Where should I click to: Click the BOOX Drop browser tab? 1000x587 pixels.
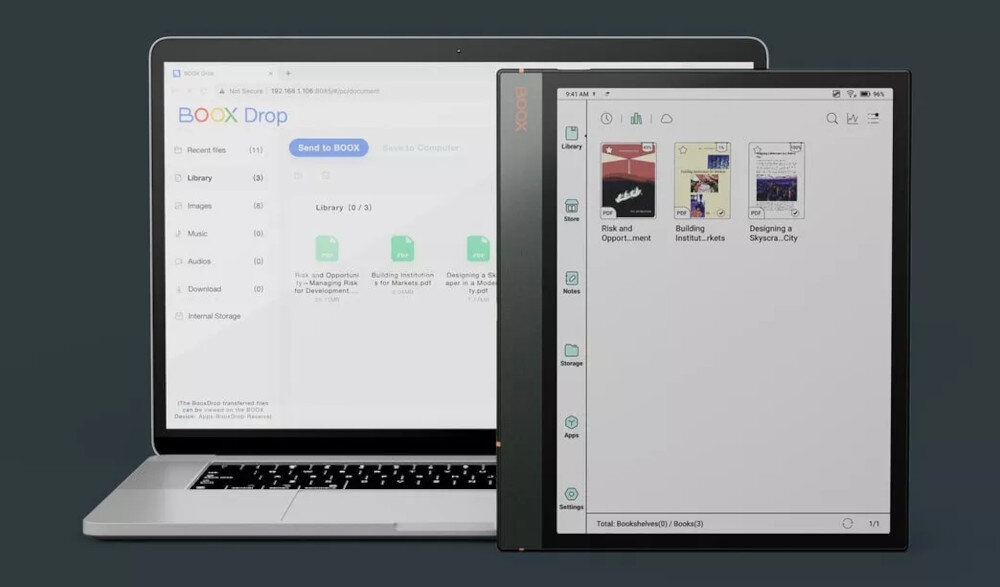pyautogui.click(x=223, y=73)
